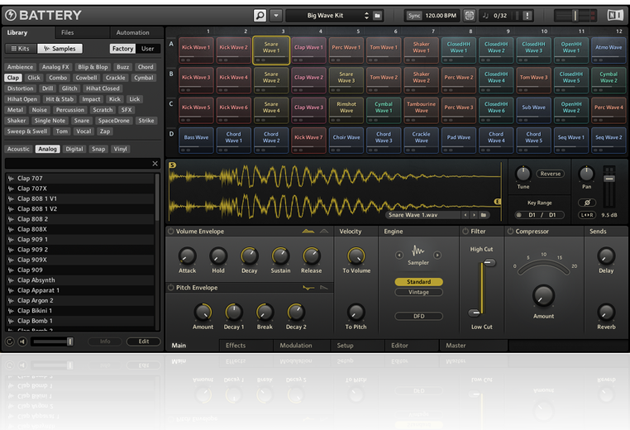Select the AHD volume envelope shape icon
The image size is (630, 430).
point(324,231)
